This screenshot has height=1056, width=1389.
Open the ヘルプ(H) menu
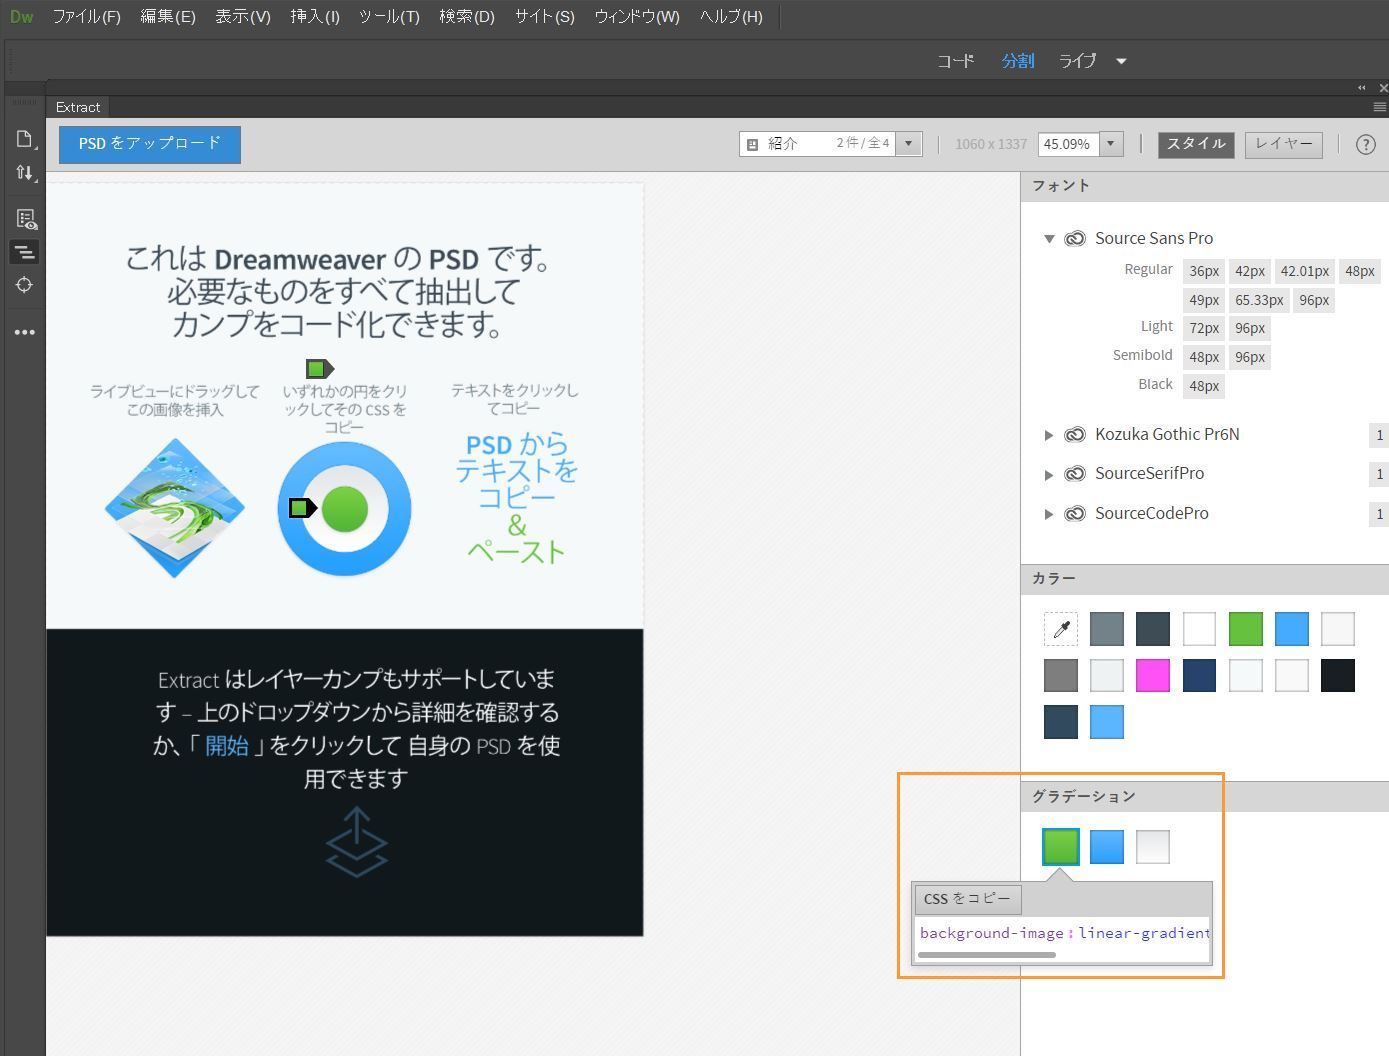click(731, 17)
